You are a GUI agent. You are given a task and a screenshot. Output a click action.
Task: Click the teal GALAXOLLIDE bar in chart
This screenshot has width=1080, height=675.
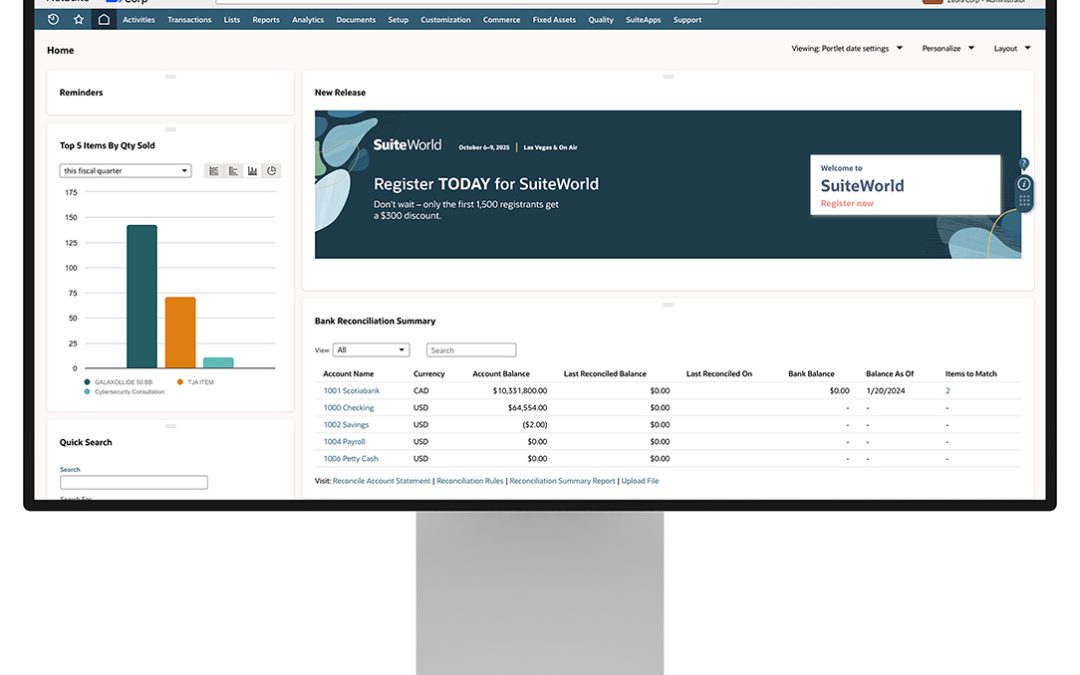[141, 296]
